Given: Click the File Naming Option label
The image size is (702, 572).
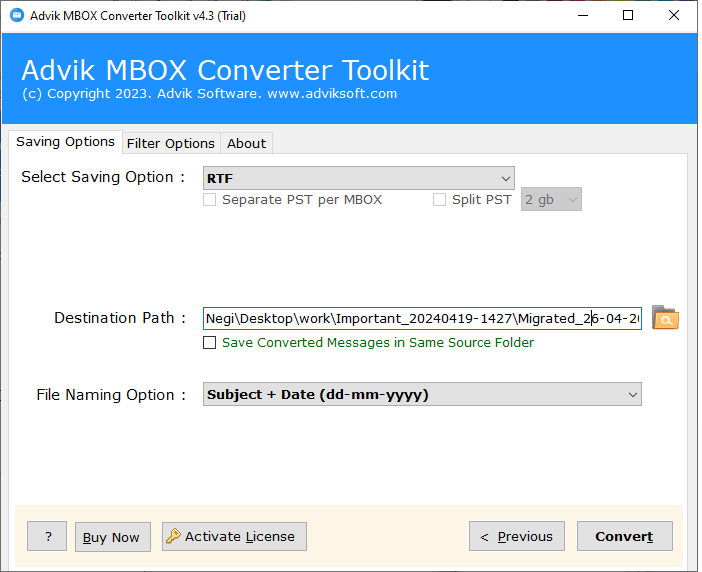Looking at the screenshot, I should click(x=111, y=395).
